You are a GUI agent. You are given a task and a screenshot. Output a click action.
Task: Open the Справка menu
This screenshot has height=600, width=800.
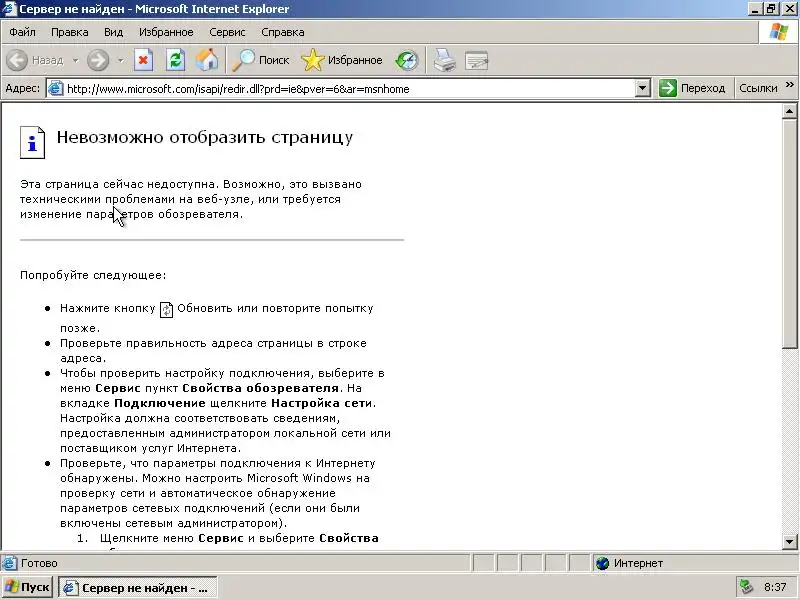(283, 32)
